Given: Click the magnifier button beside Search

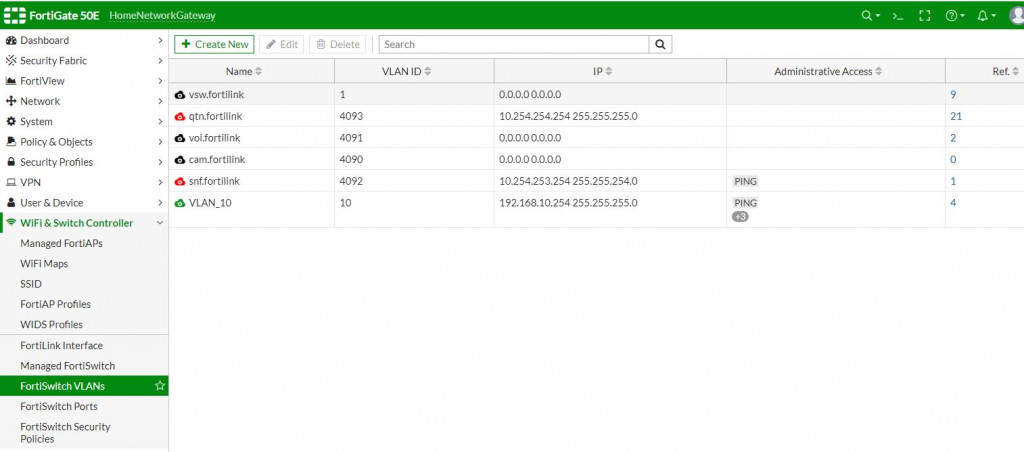Looking at the screenshot, I should (x=660, y=44).
